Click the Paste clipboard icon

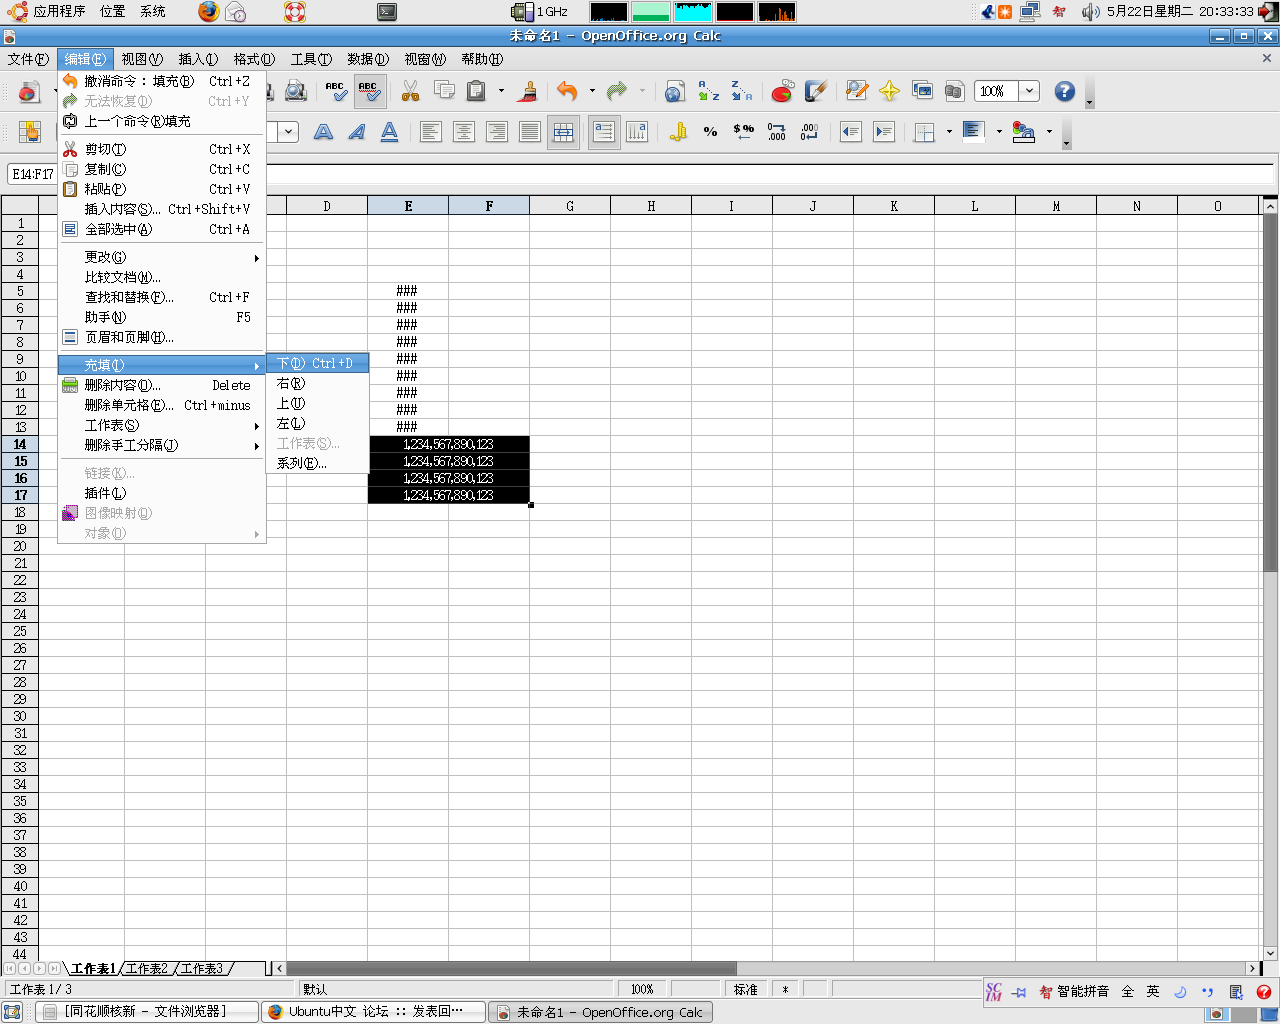coord(477,91)
